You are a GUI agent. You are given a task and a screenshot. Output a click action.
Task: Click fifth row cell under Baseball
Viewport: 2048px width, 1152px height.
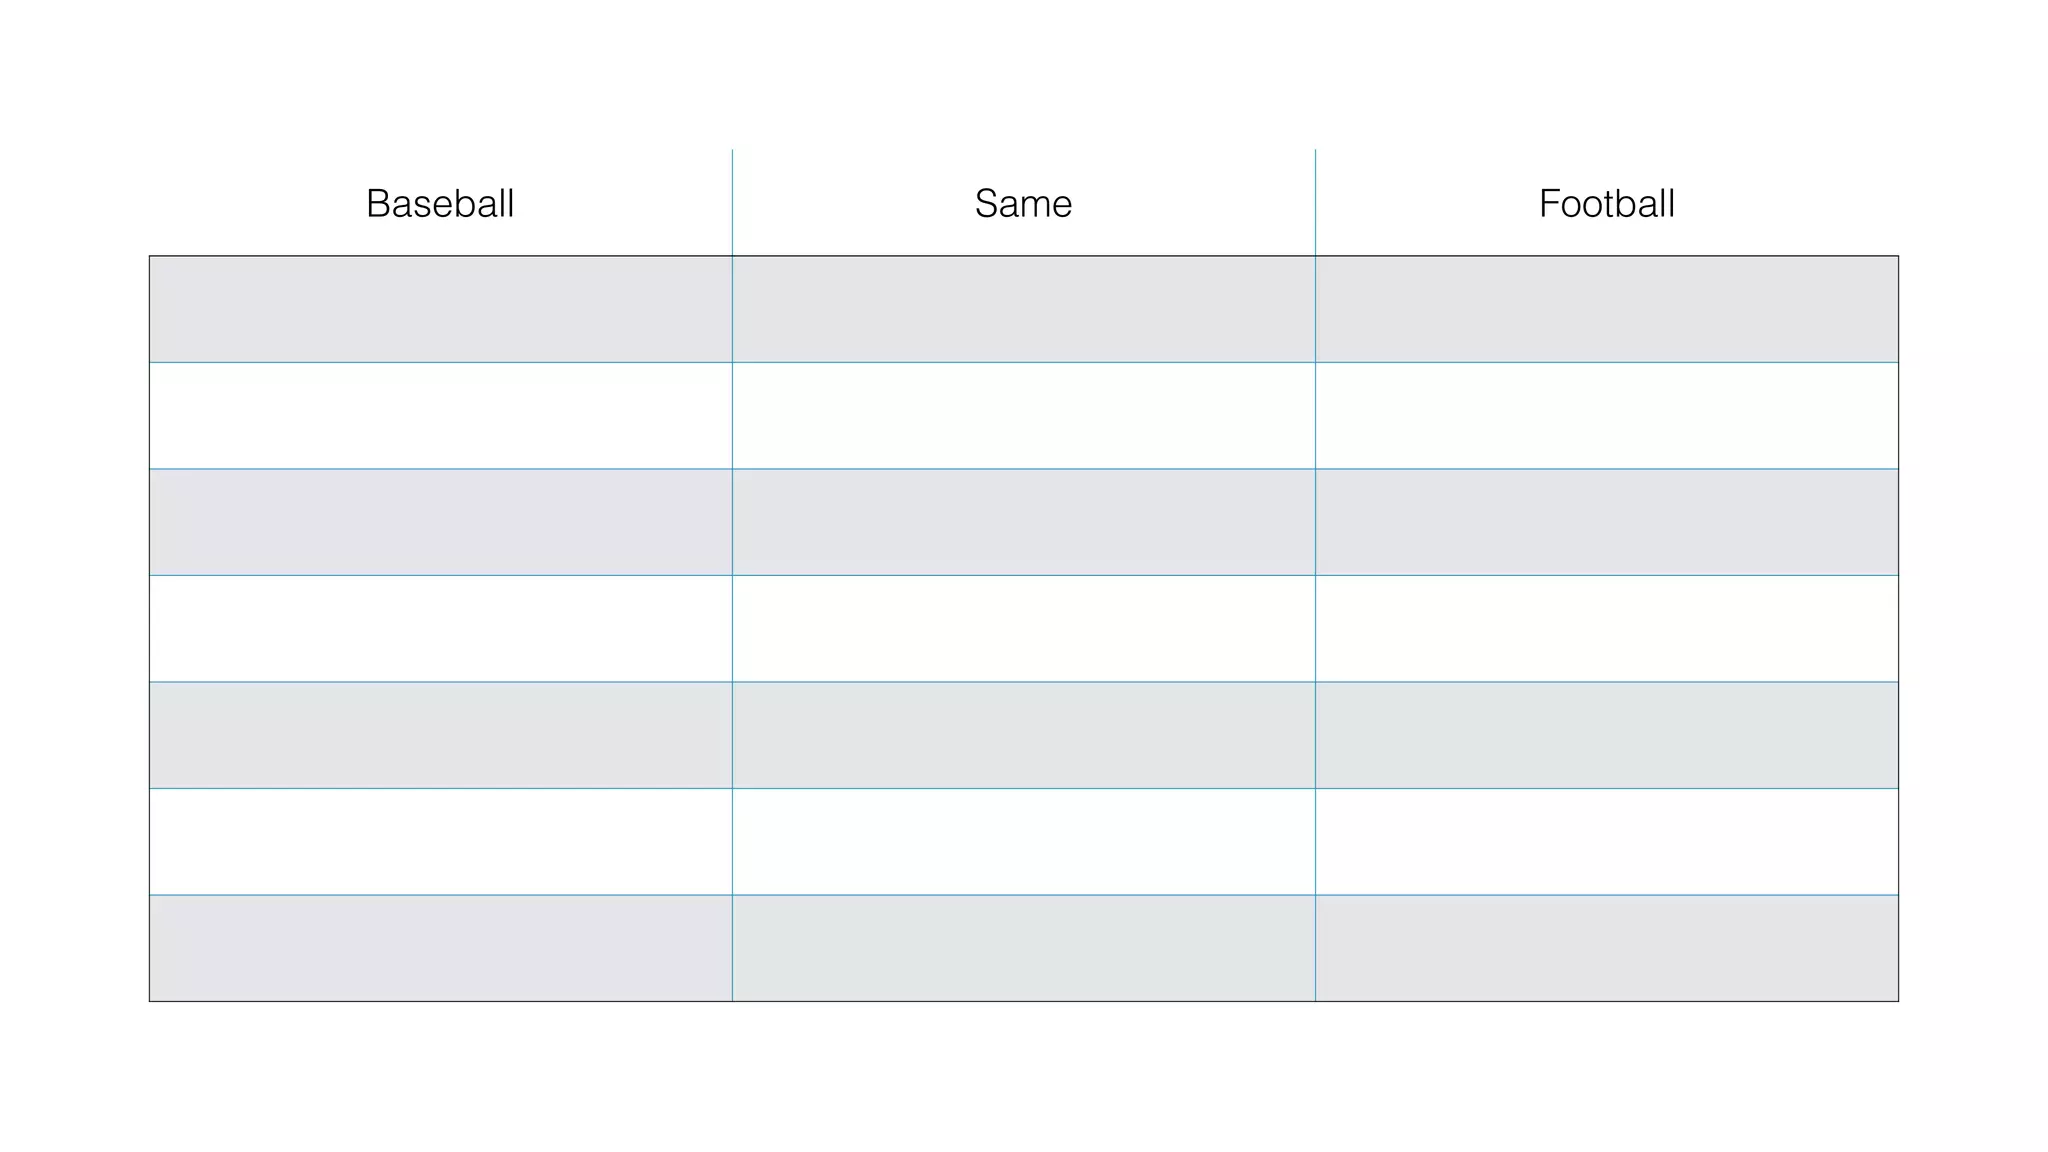point(440,735)
